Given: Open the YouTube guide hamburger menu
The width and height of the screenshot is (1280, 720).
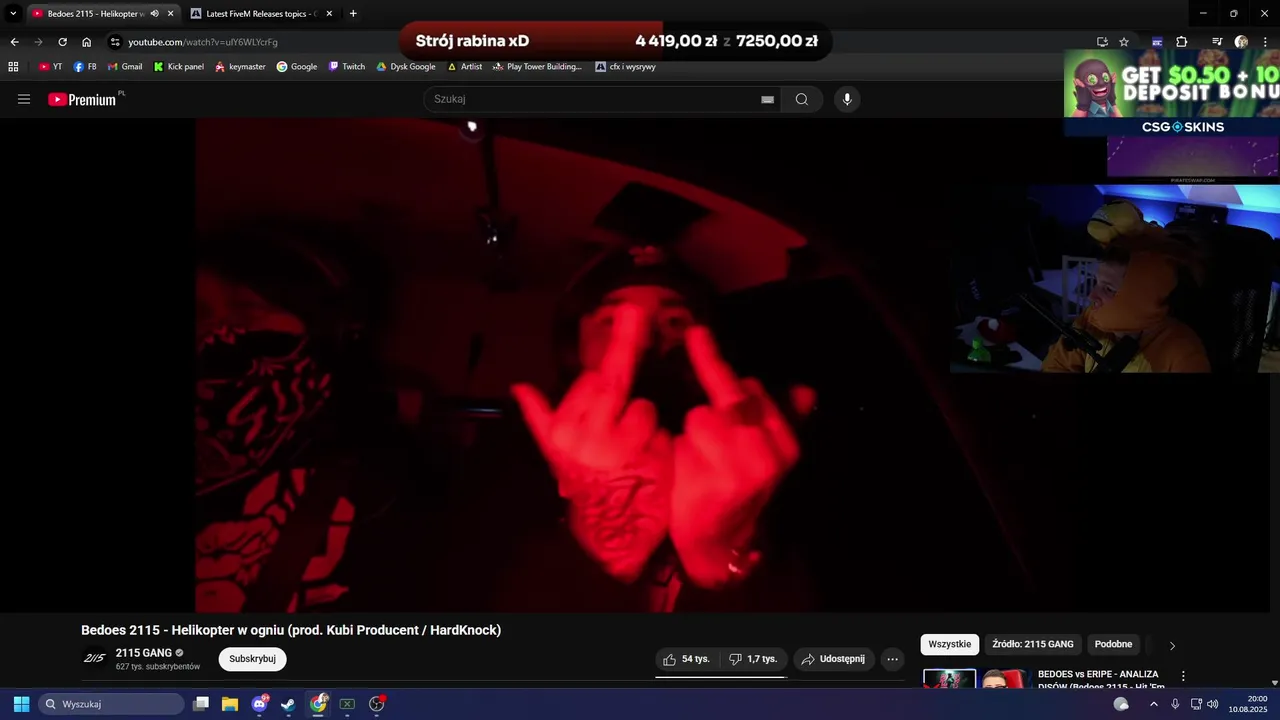Looking at the screenshot, I should pyautogui.click(x=24, y=99).
